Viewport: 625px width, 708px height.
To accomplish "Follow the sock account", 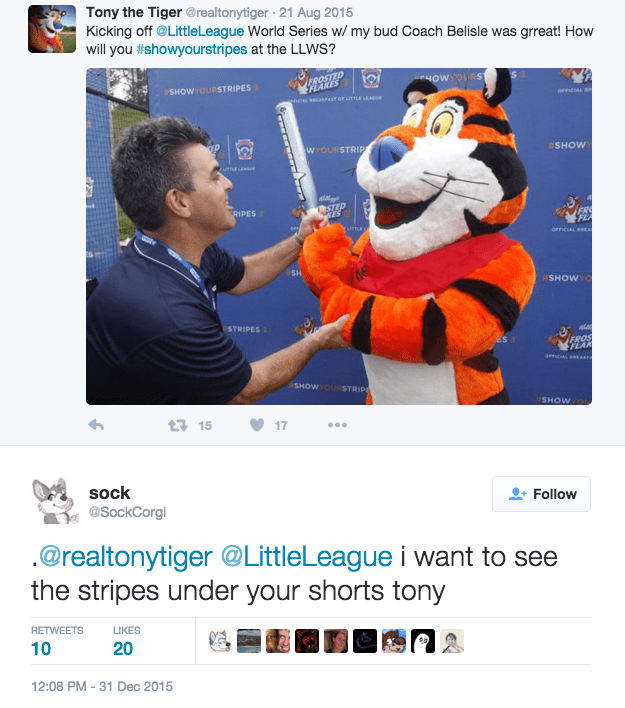I will coord(541,494).
